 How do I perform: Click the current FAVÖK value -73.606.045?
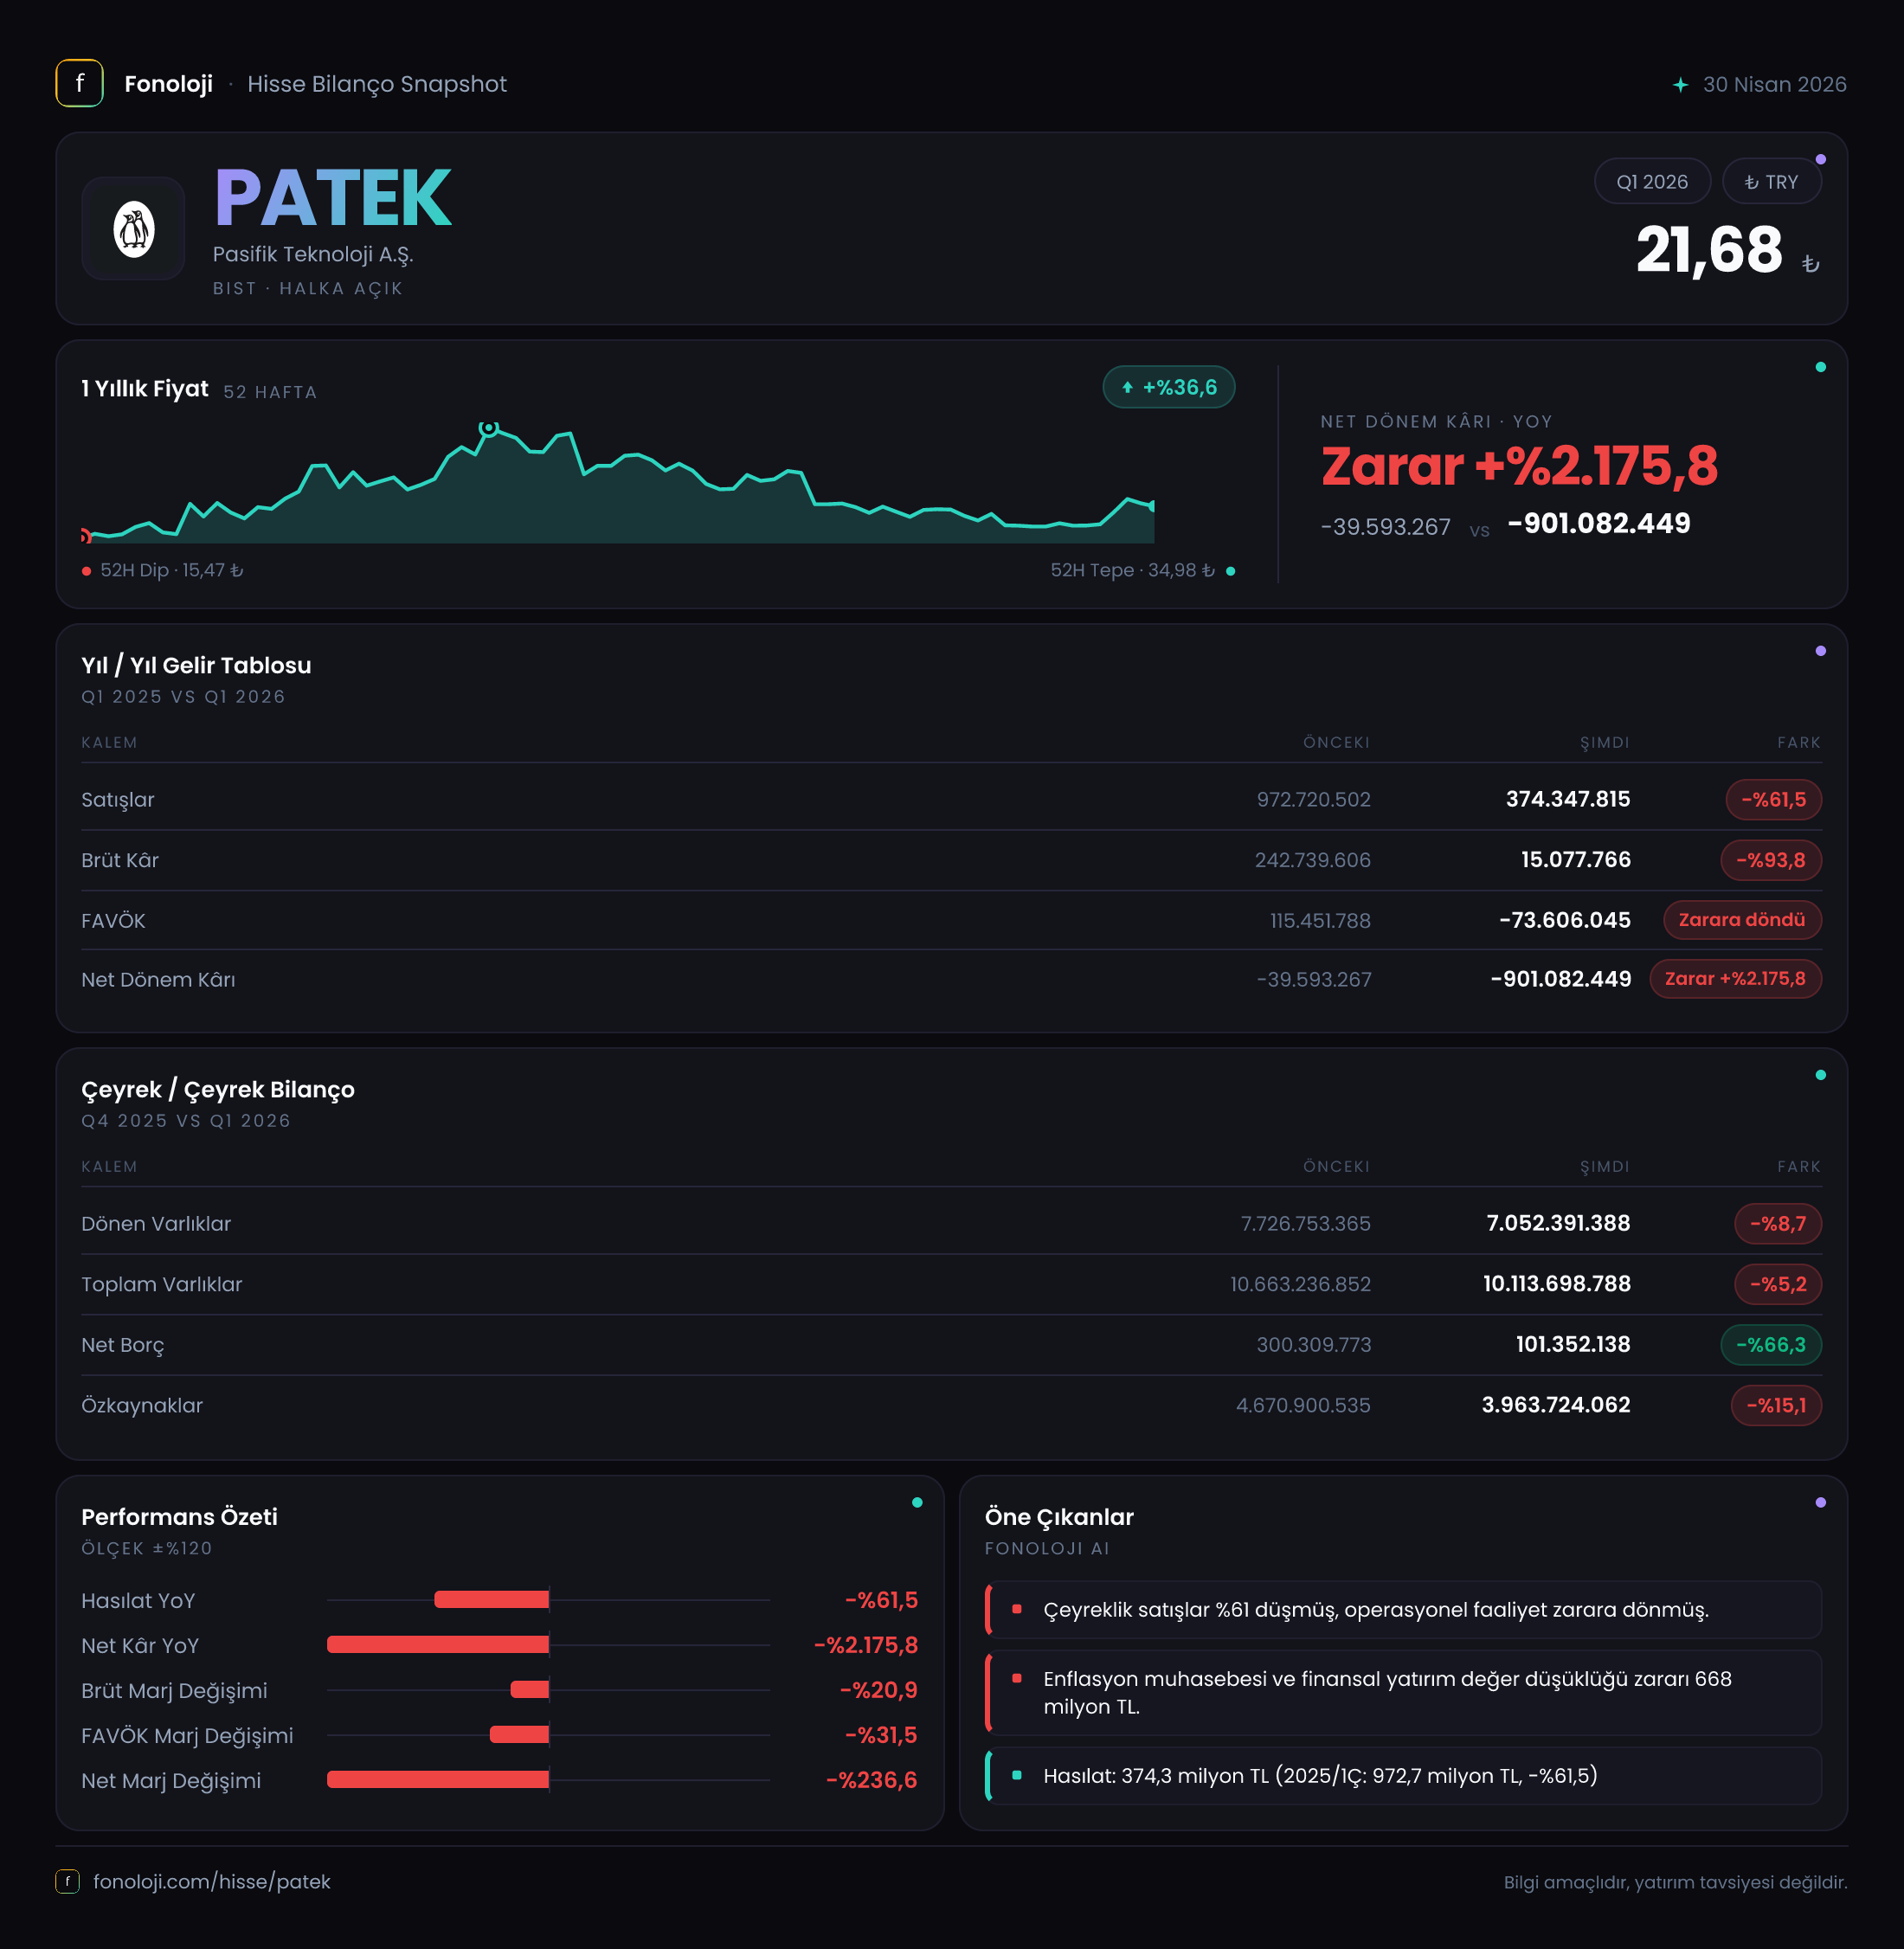tap(1565, 920)
